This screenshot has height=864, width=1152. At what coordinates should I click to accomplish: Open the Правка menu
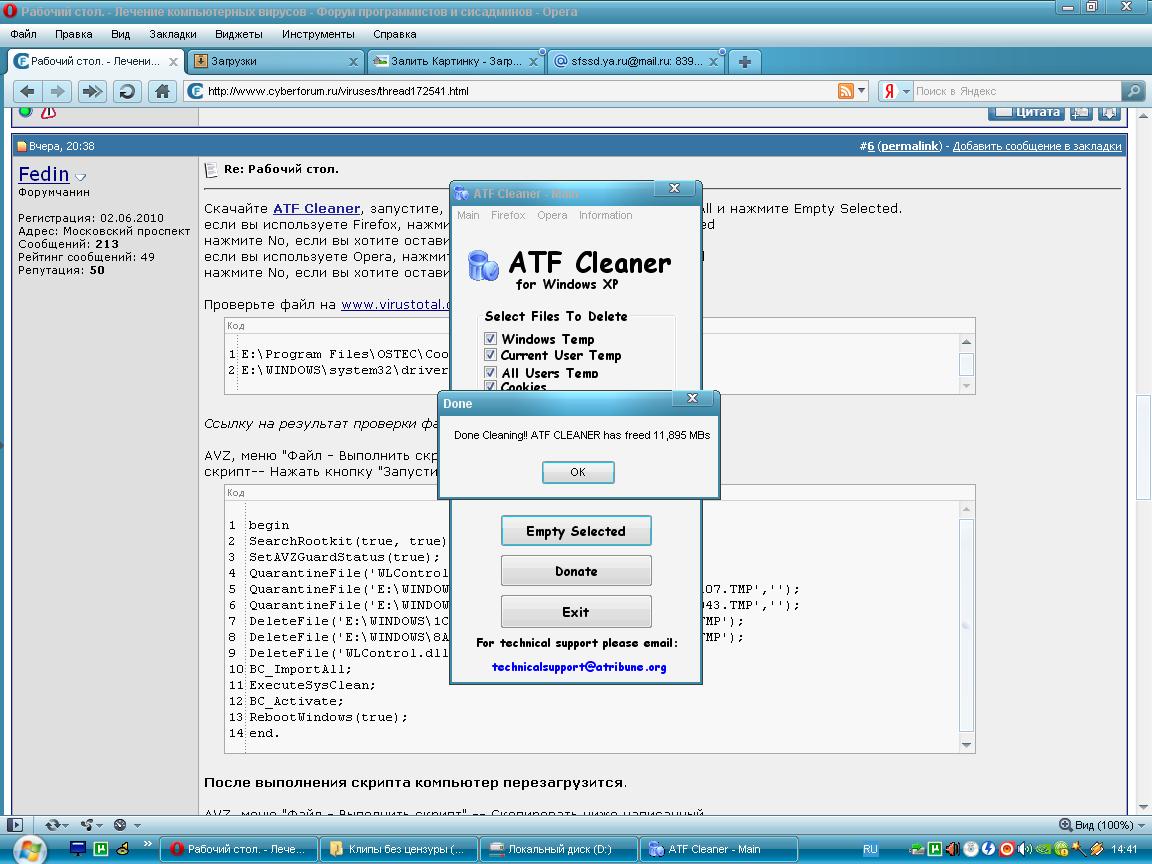73,34
